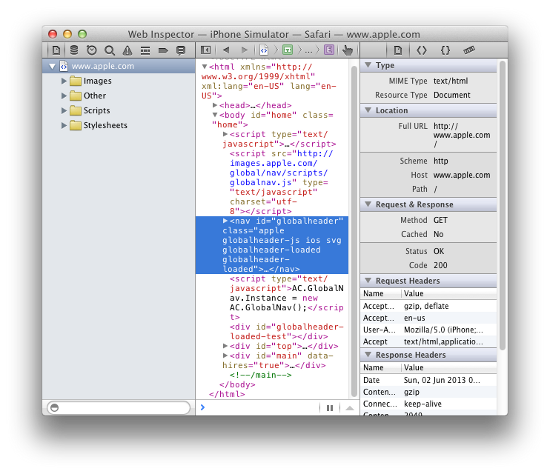The height and width of the screenshot is (474, 550).
Task: Click the sidebar filter search field
Action: click(119, 408)
